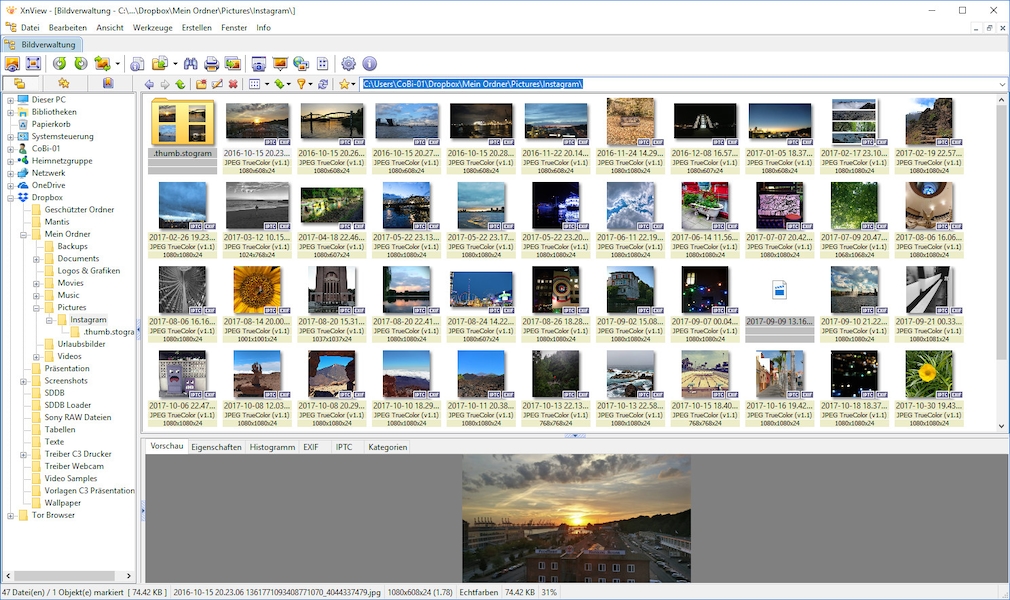Open the Erstellen menu
The width and height of the screenshot is (1010, 600).
point(196,28)
